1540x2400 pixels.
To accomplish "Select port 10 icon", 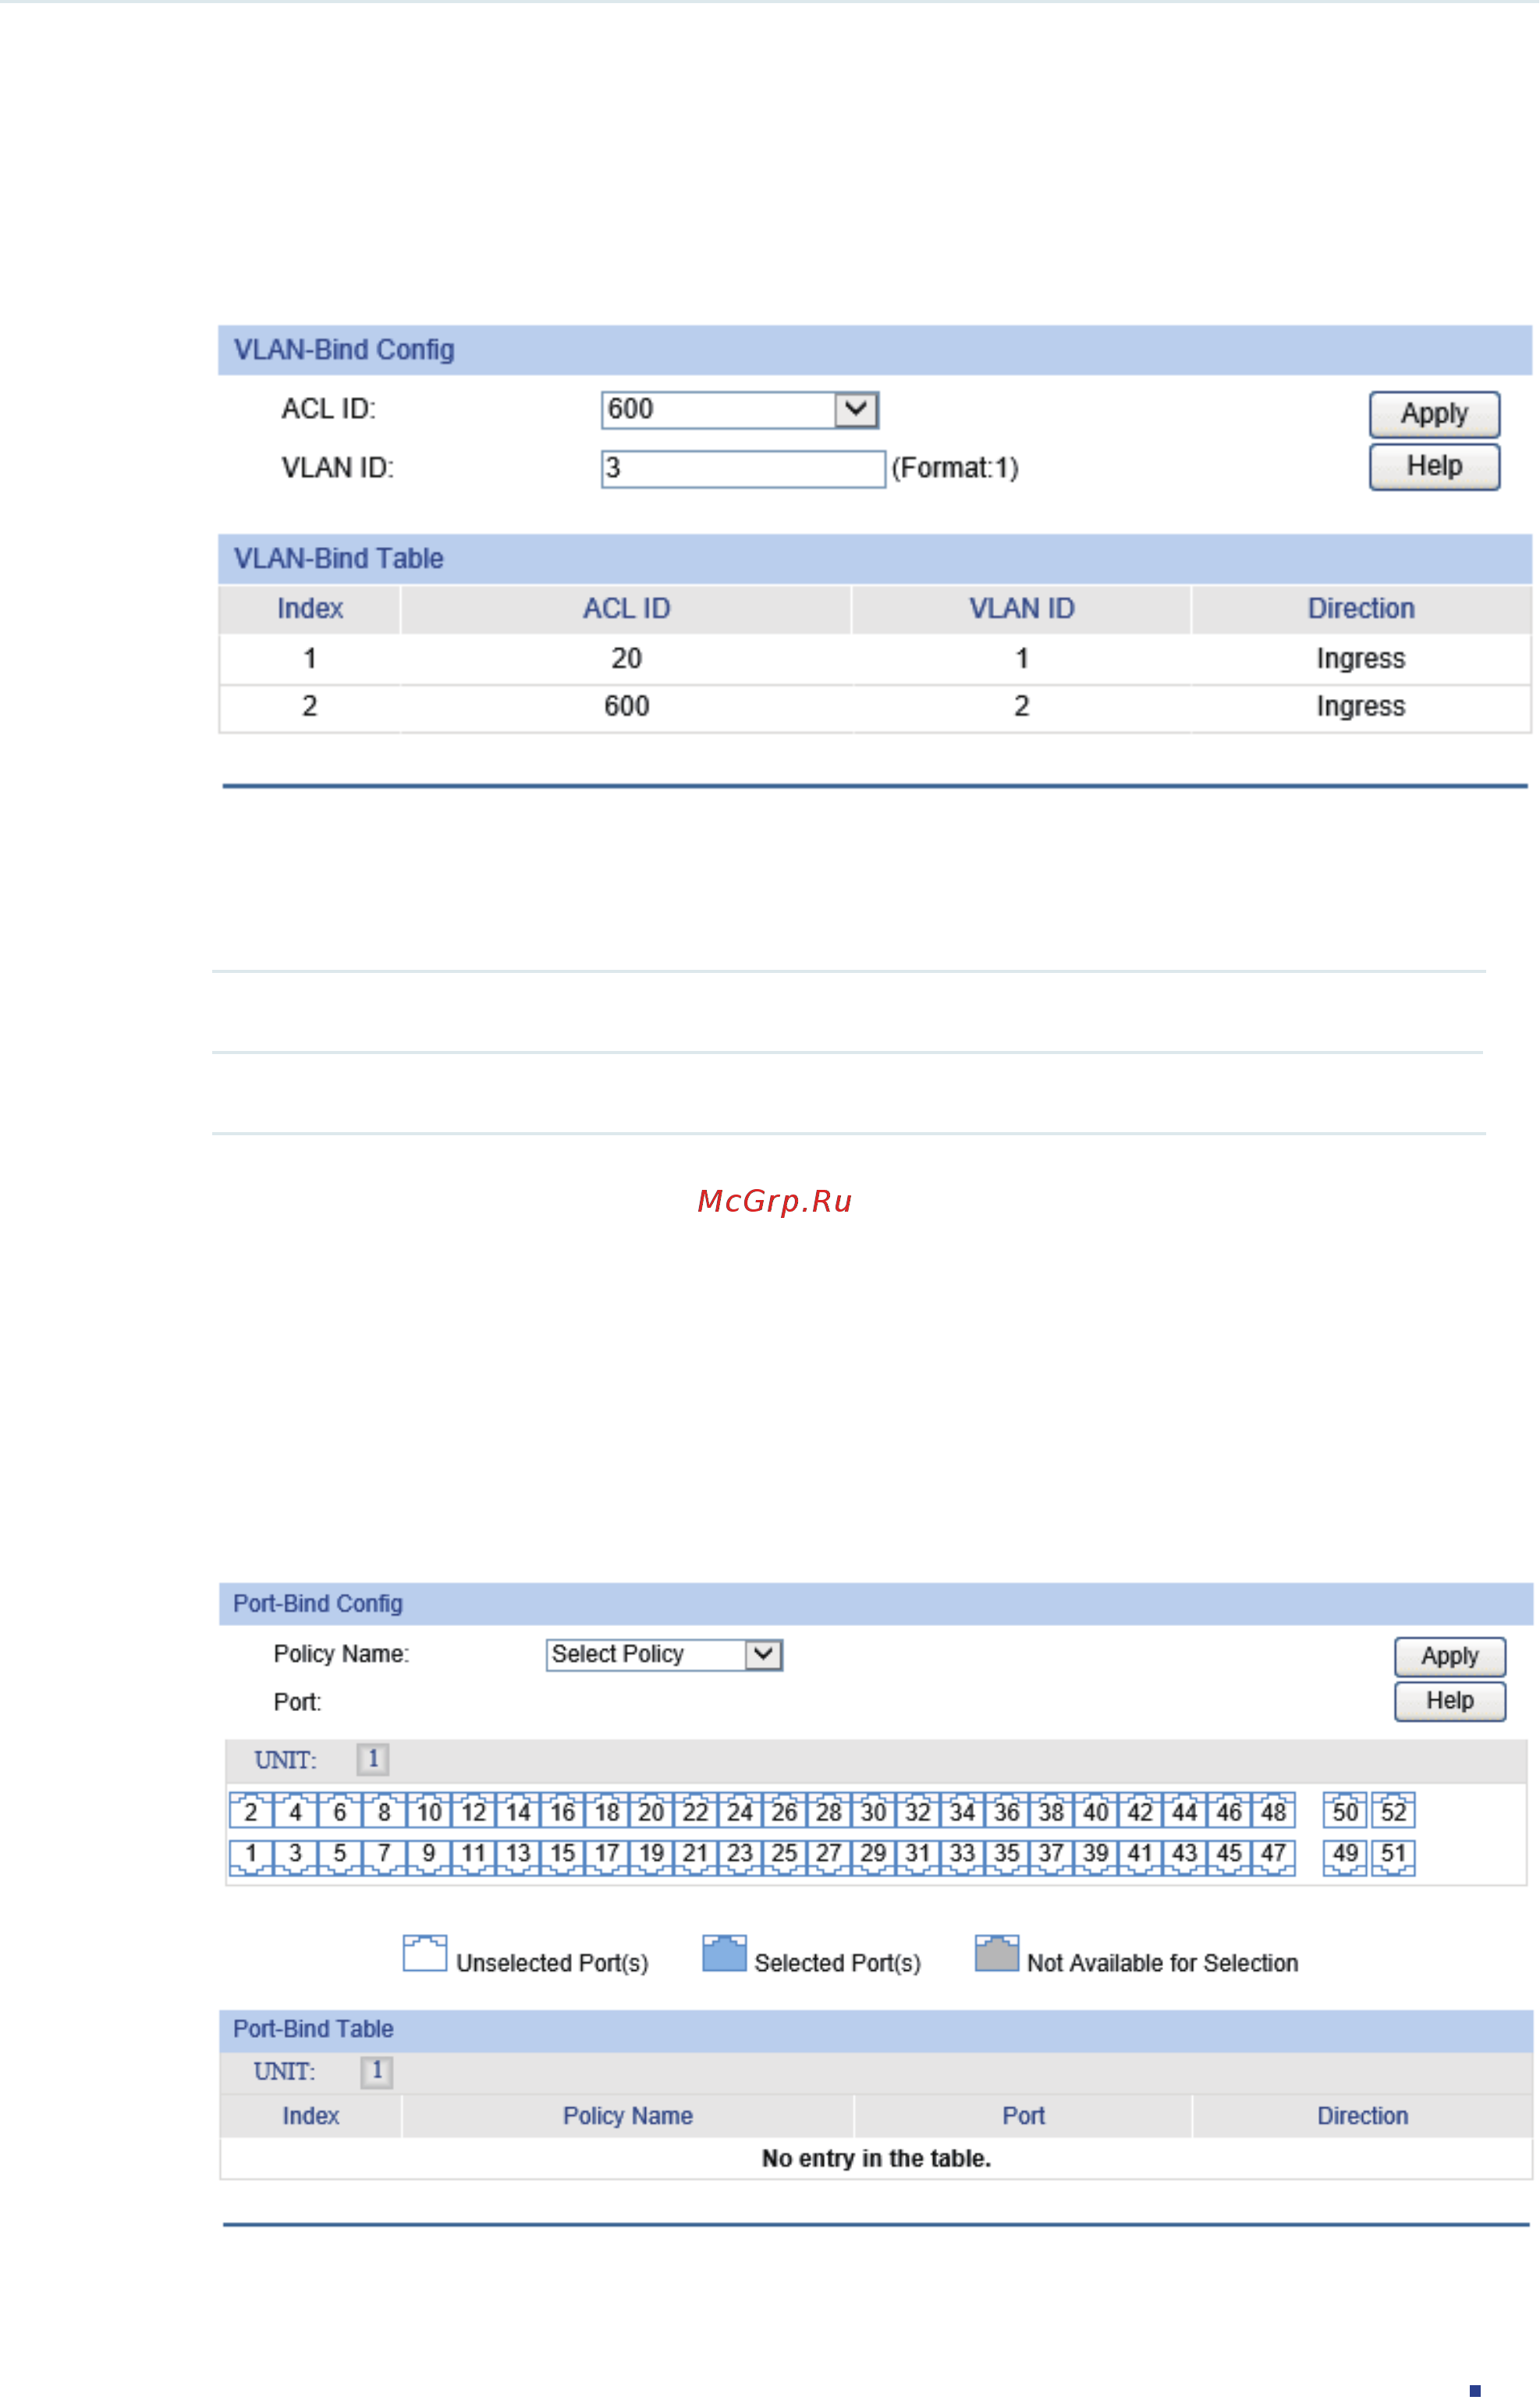I will [x=429, y=1811].
